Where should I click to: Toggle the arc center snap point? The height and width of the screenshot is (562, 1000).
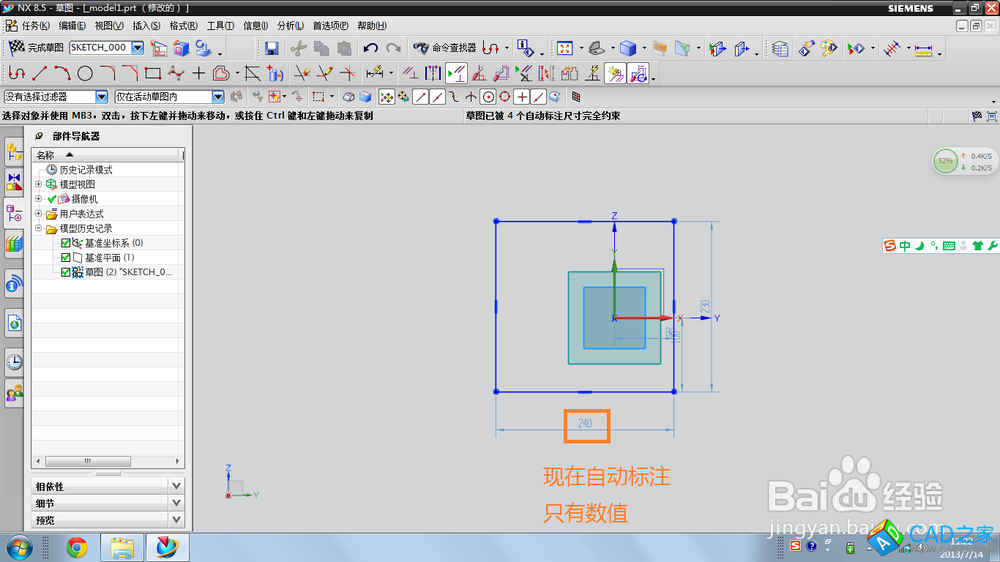[x=488, y=97]
